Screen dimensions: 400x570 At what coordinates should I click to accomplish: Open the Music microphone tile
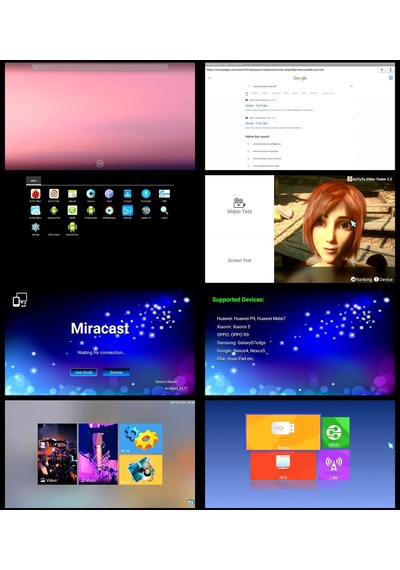point(98,454)
